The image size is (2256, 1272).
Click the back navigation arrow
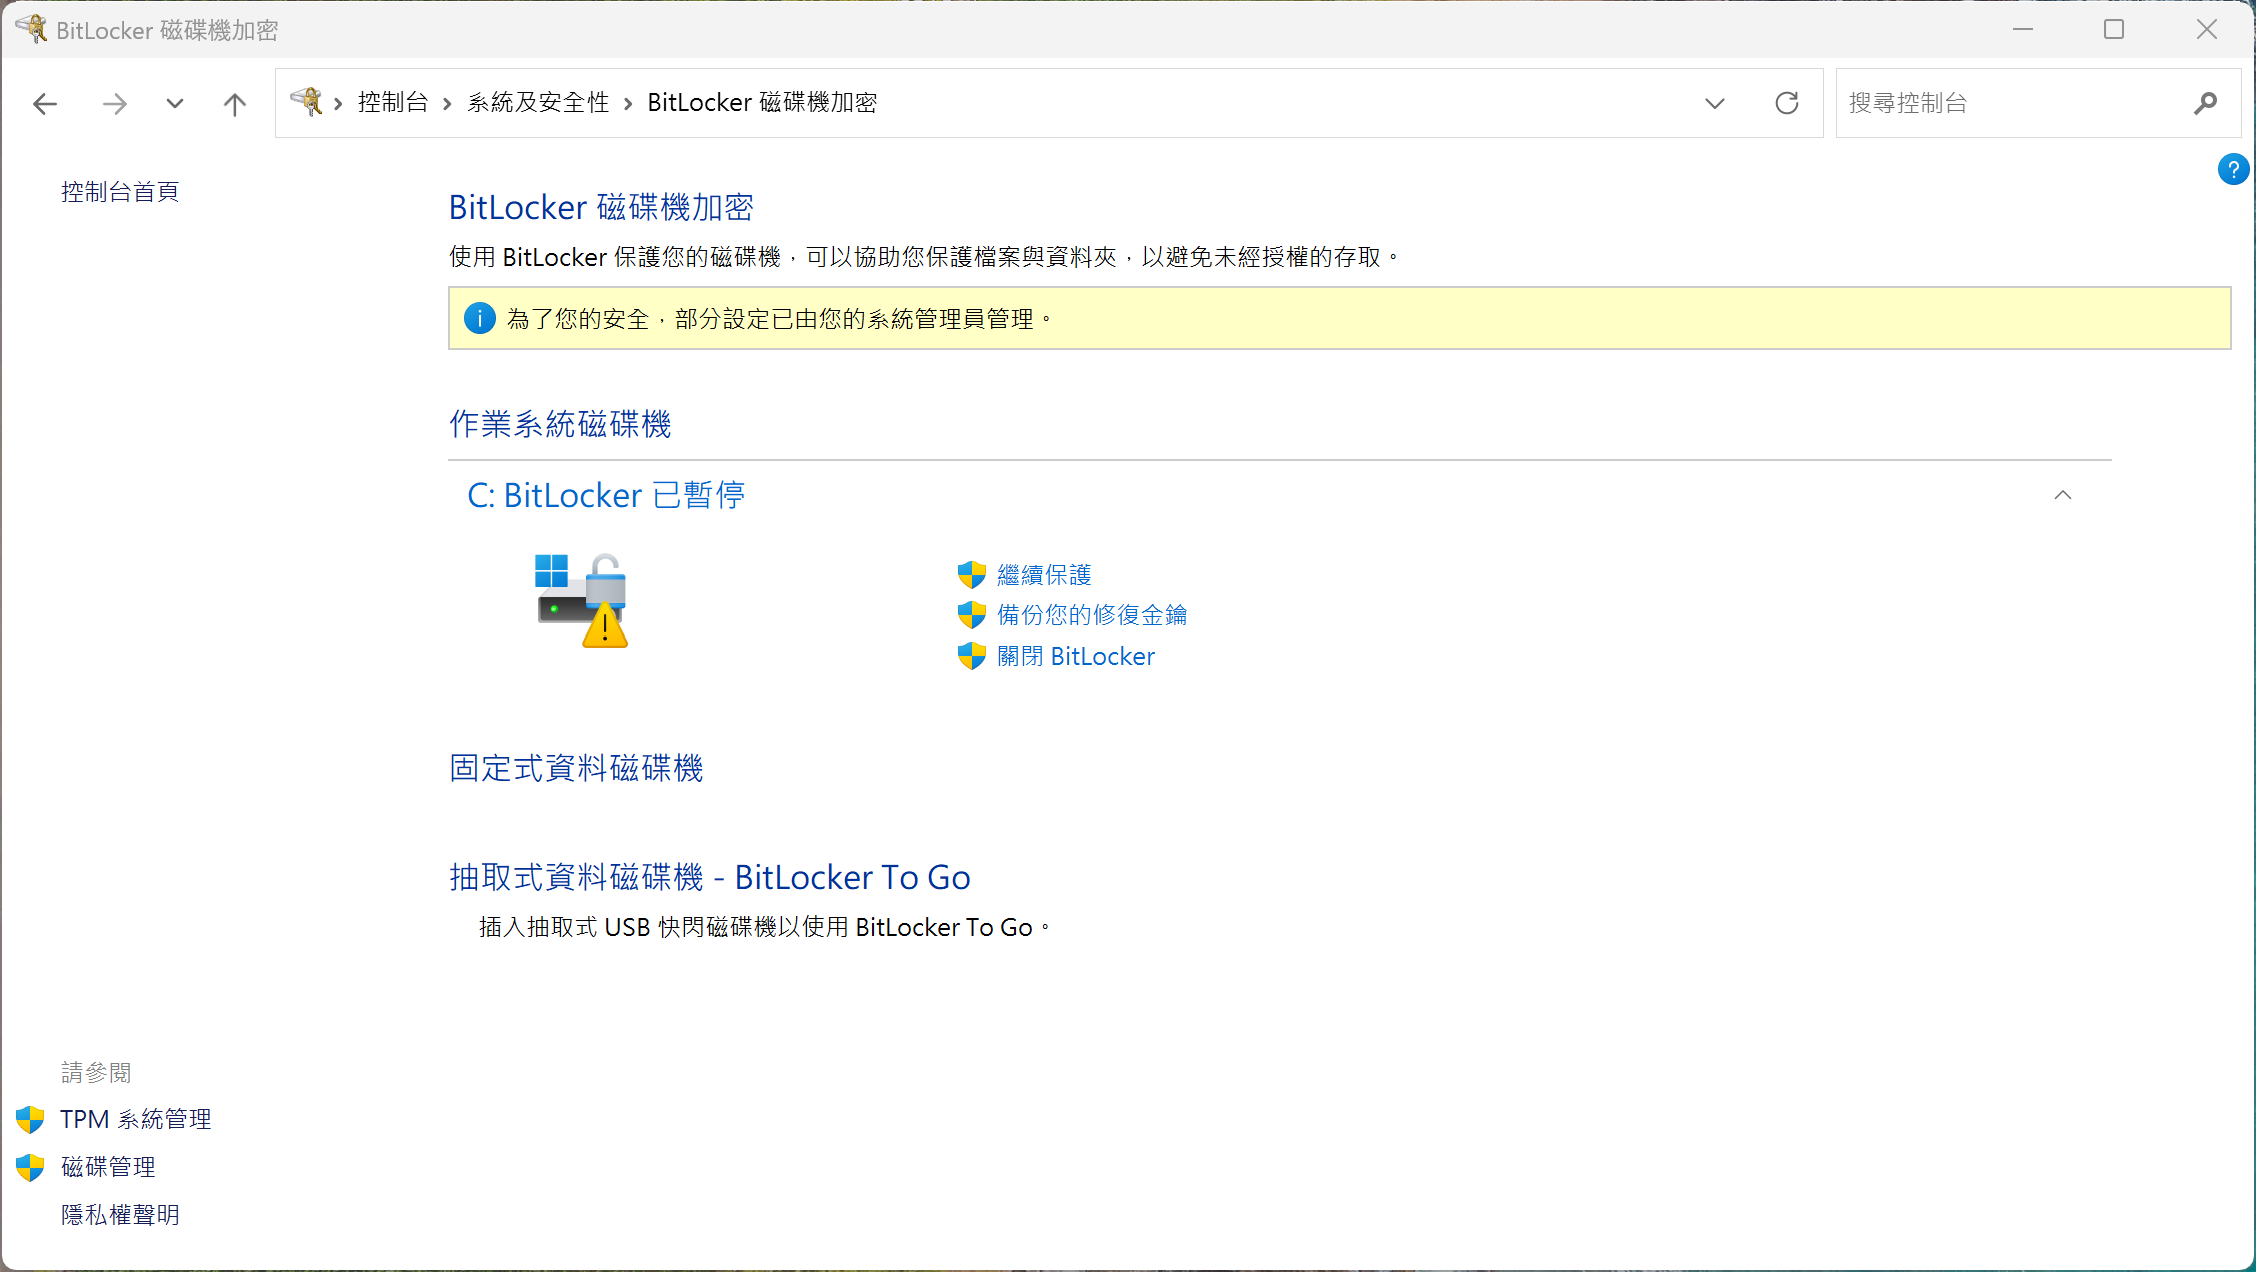(x=45, y=103)
